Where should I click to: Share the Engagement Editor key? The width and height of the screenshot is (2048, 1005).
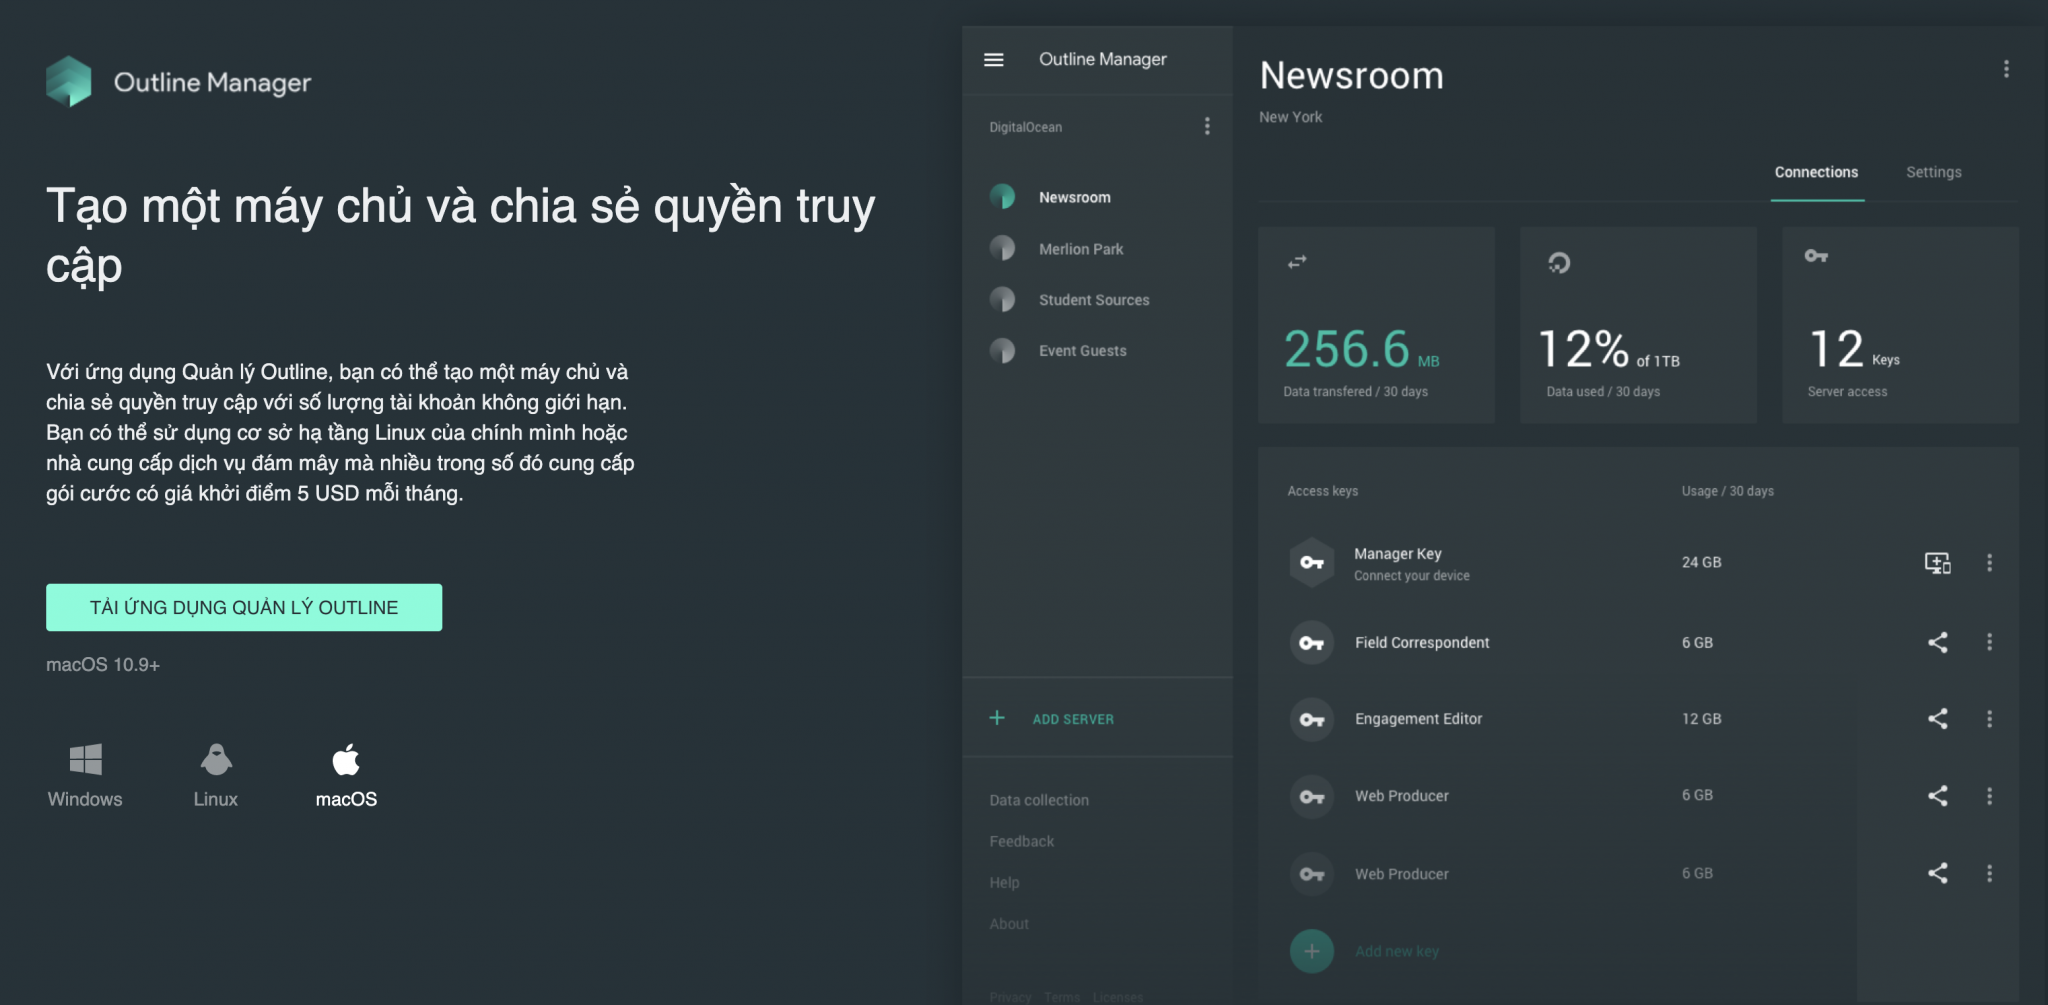(1938, 718)
